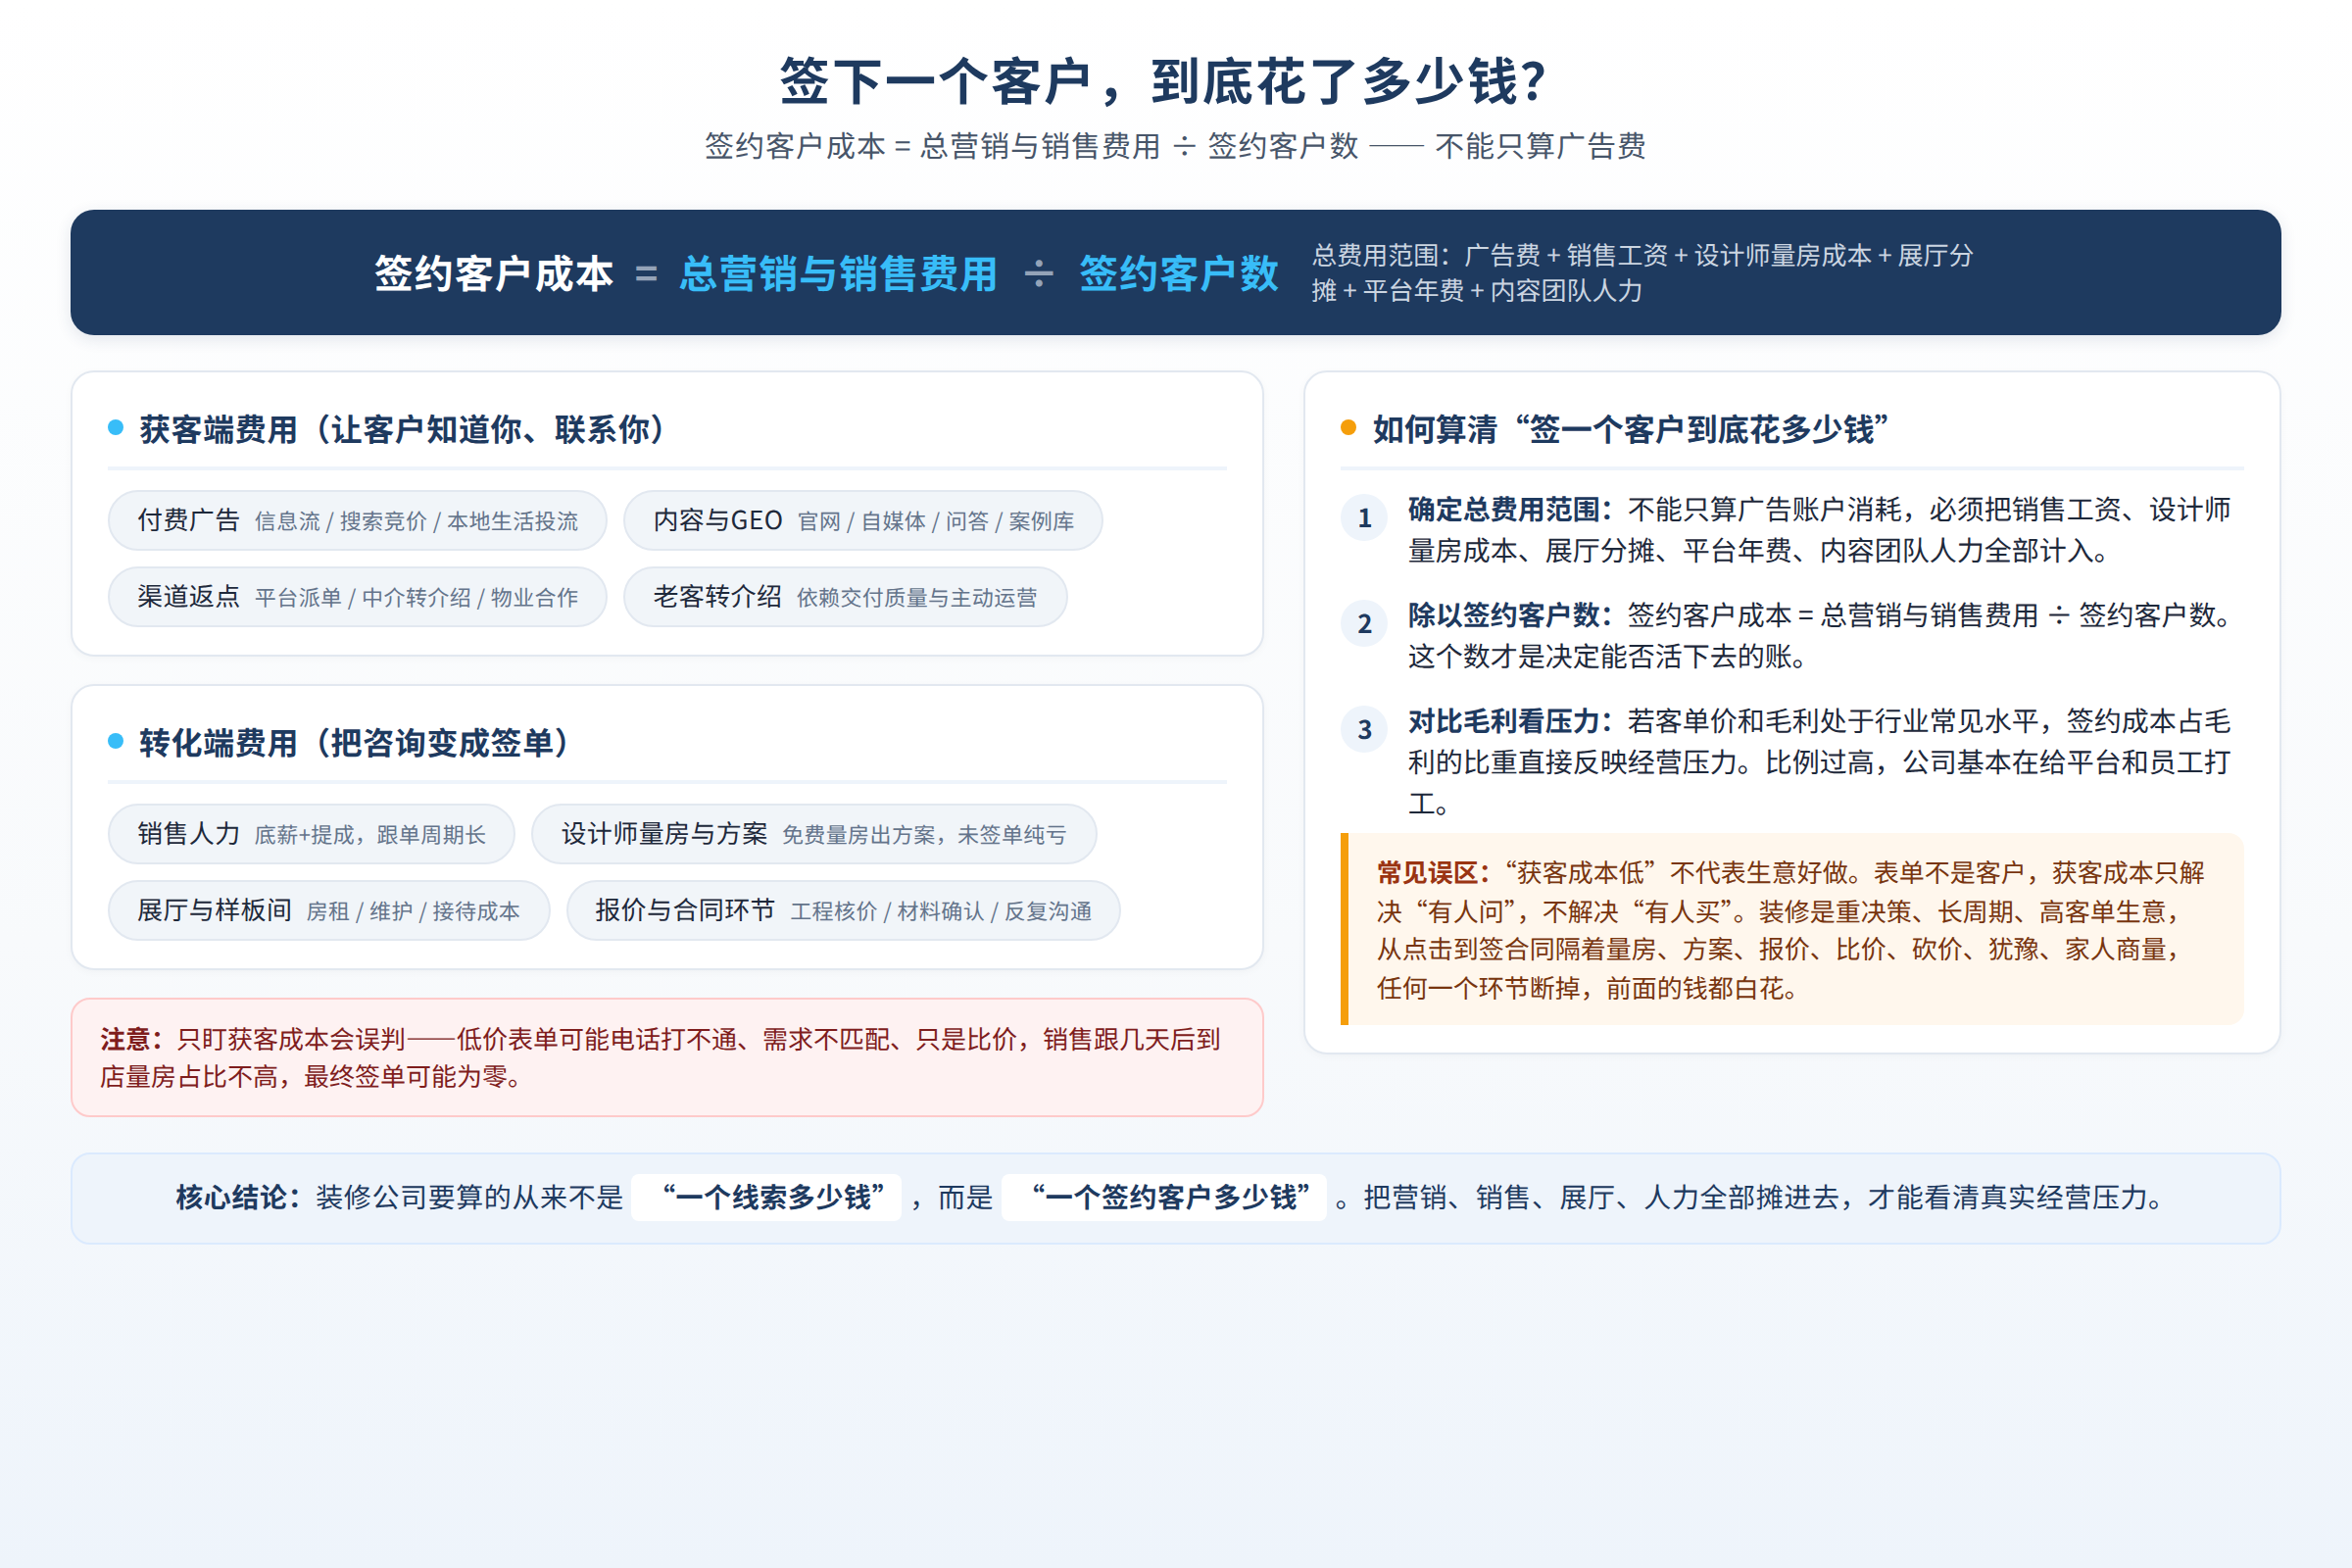Image resolution: width=2352 pixels, height=1568 pixels.
Task: Click the blue dot beside 获客端费用
Action: 116,428
